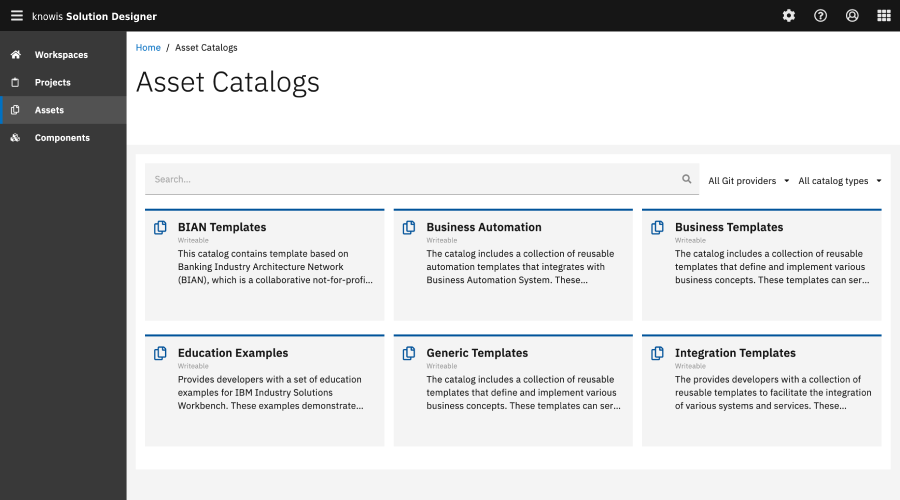Open the help question mark icon
The image size is (900, 500).
point(820,15)
